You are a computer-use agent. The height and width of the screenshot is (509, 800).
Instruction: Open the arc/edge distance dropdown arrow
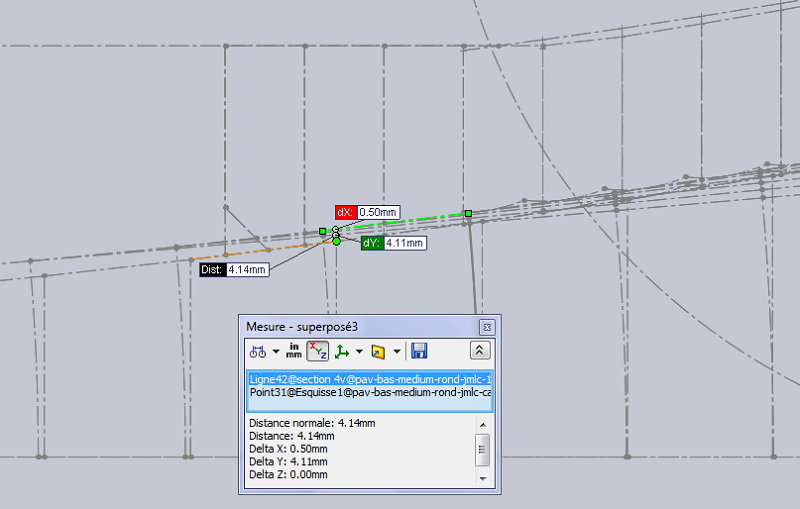pyautogui.click(x=276, y=351)
